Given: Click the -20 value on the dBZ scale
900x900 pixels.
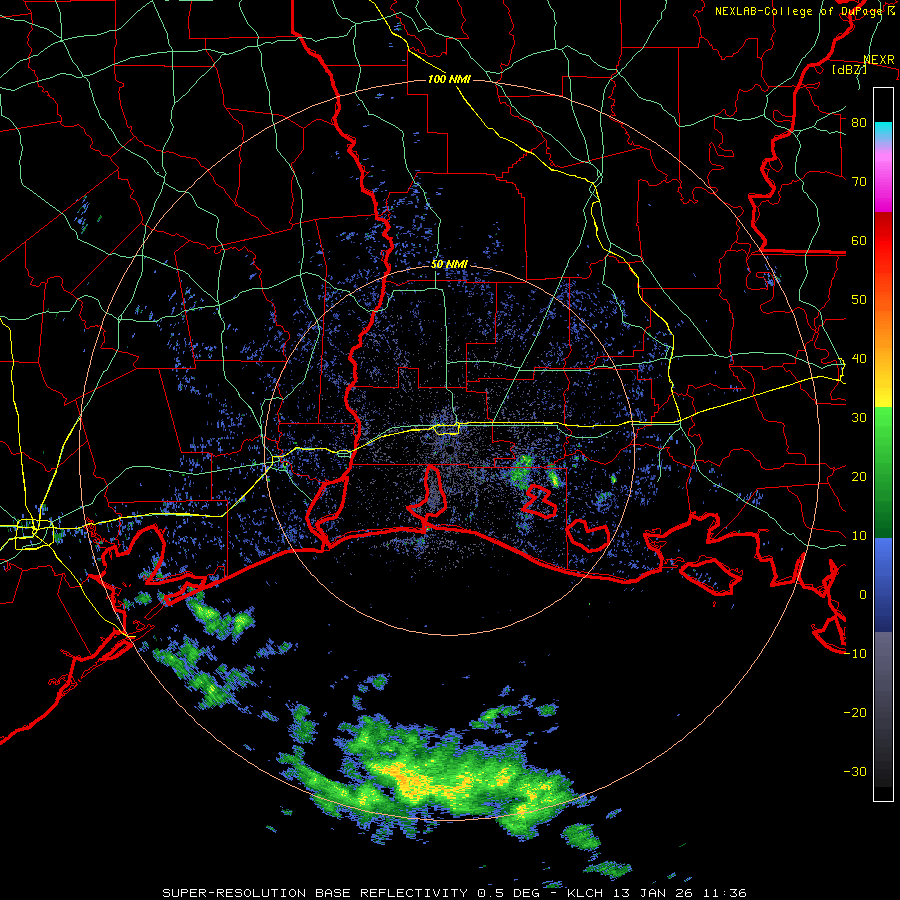Looking at the screenshot, I should (x=855, y=713).
